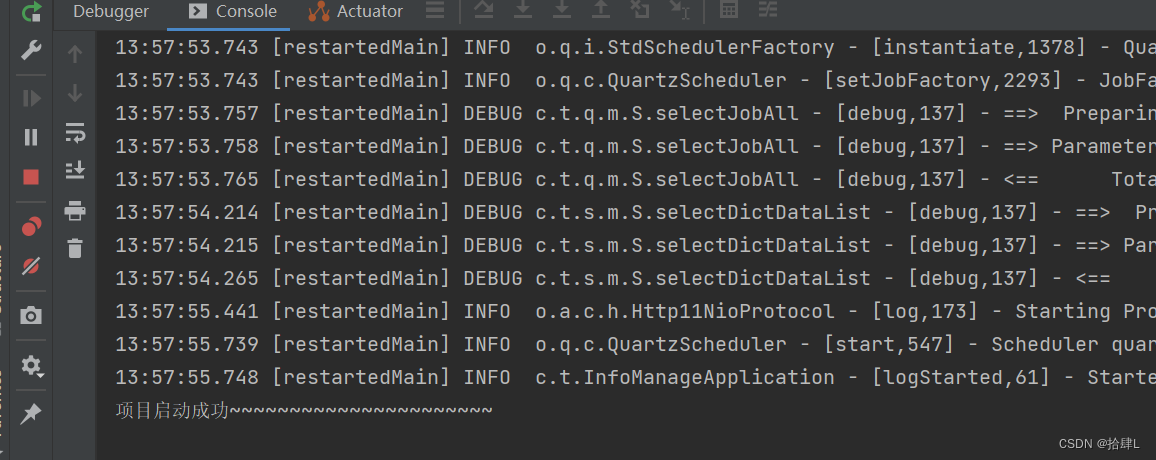Stop the application with red square
The width and height of the screenshot is (1156, 460).
pyautogui.click(x=31, y=177)
